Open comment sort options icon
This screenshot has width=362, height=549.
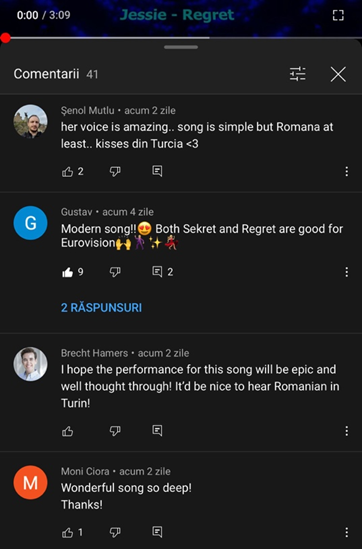tap(298, 74)
